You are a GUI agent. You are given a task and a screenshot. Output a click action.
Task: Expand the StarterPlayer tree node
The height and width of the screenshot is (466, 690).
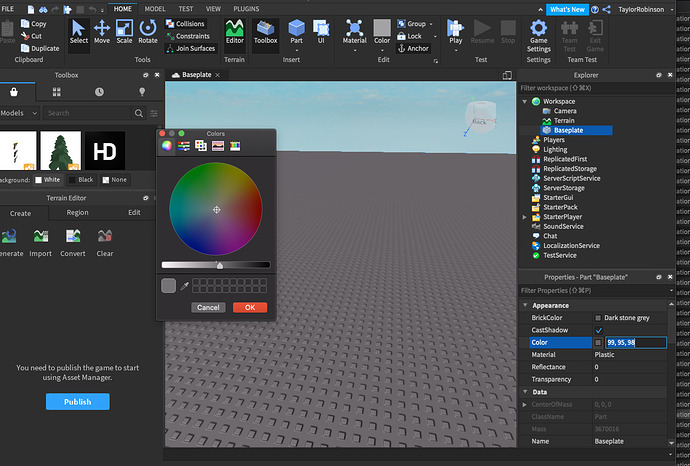point(525,216)
